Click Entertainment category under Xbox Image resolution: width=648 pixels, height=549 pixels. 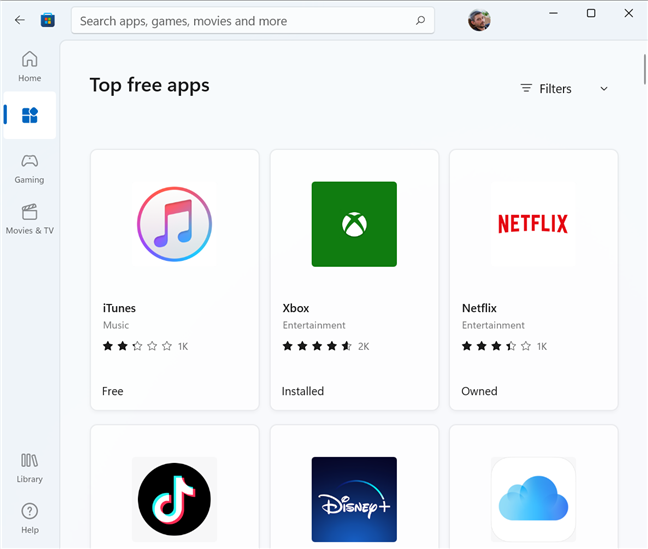pos(314,325)
